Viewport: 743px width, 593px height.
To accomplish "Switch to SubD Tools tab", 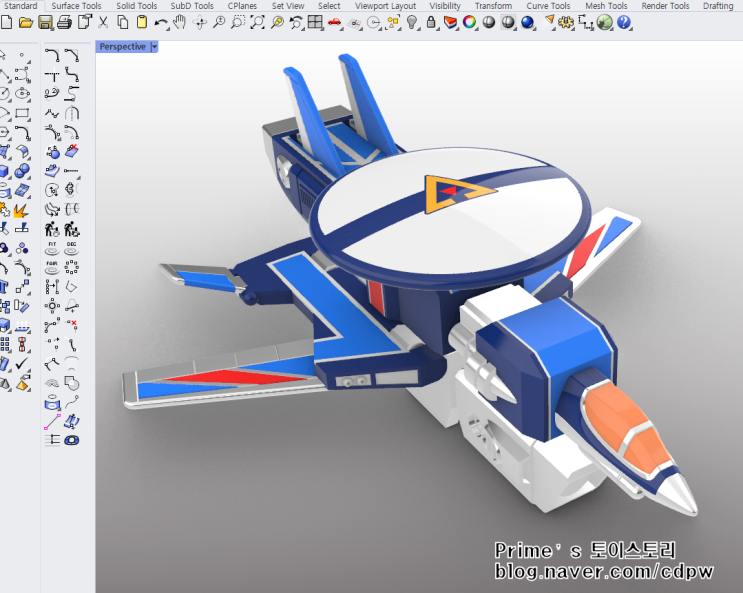I will point(192,6).
